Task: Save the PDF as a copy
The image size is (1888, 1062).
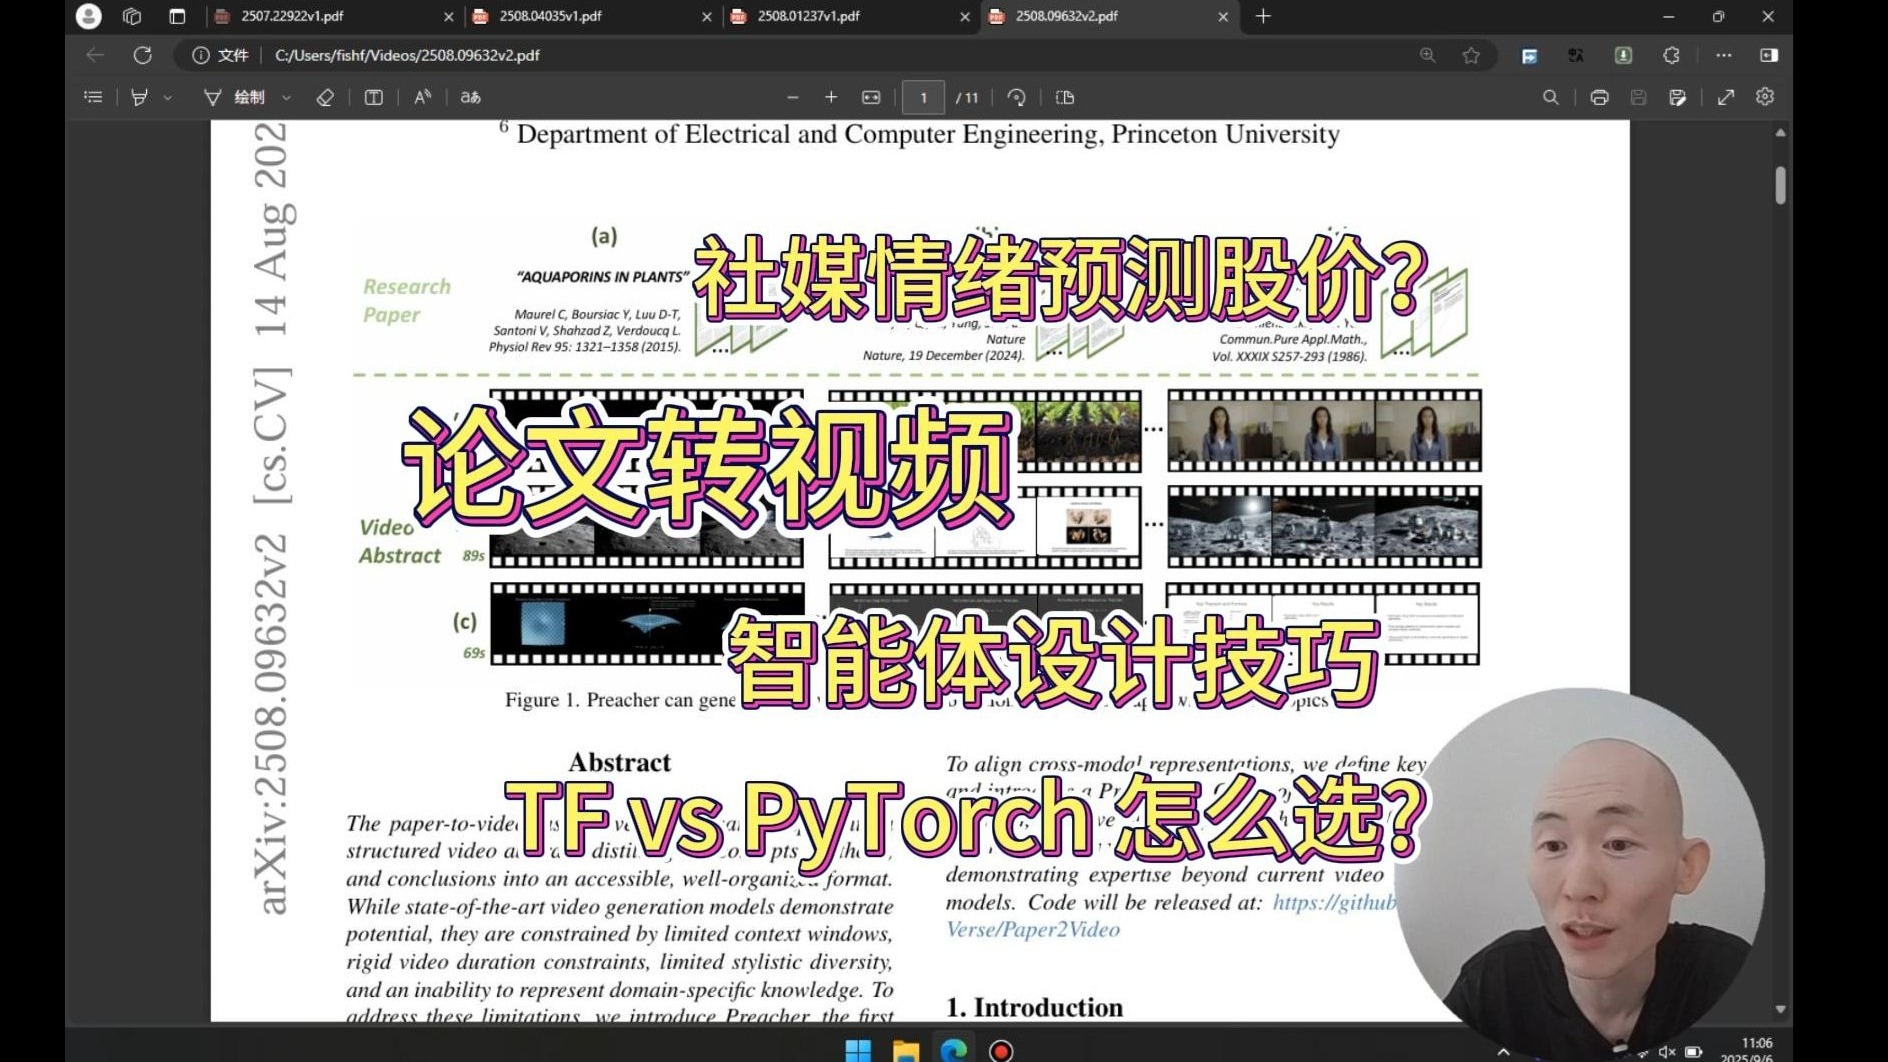Action: click(x=1677, y=97)
